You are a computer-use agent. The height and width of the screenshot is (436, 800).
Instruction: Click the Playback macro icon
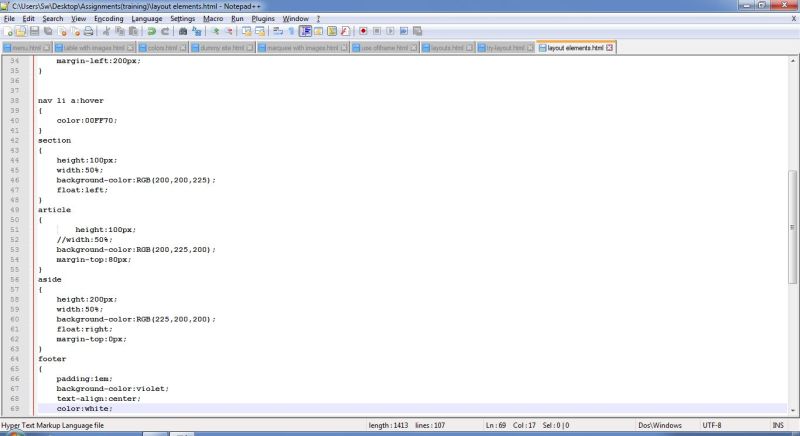390,31
